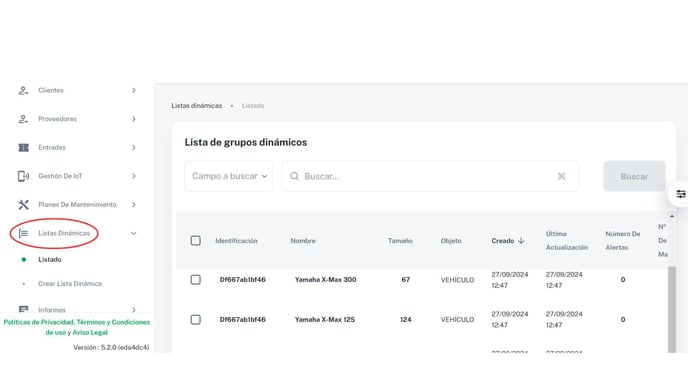Screen dimensions: 688x387
Task: Click the Creado sort arrow icon
Action: point(521,240)
